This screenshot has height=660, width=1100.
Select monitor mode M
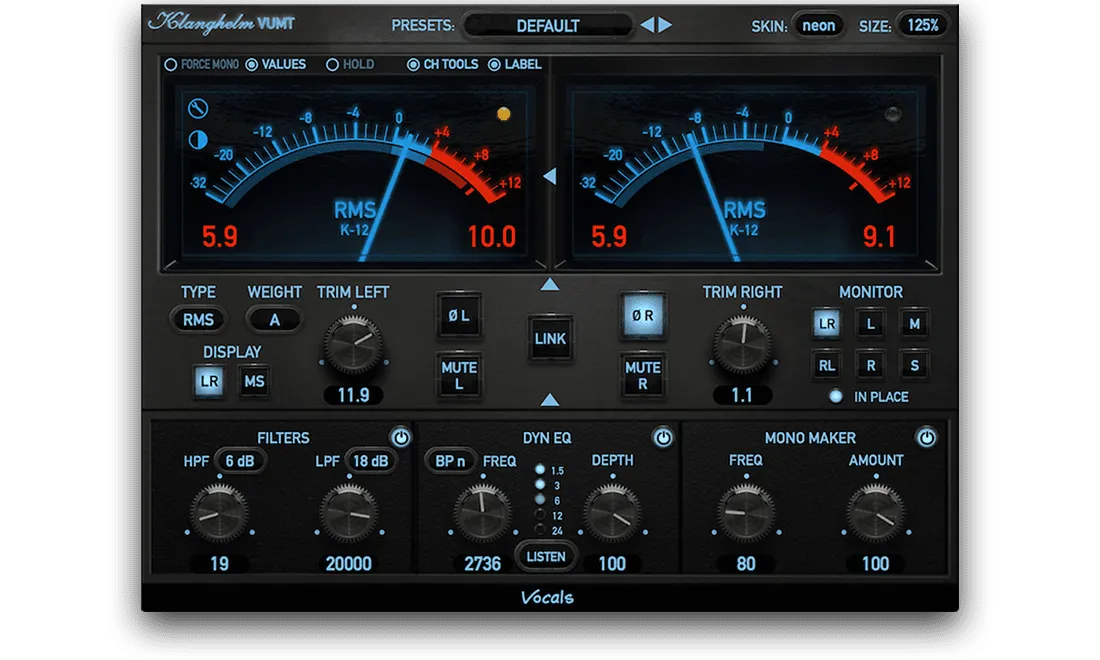[914, 324]
